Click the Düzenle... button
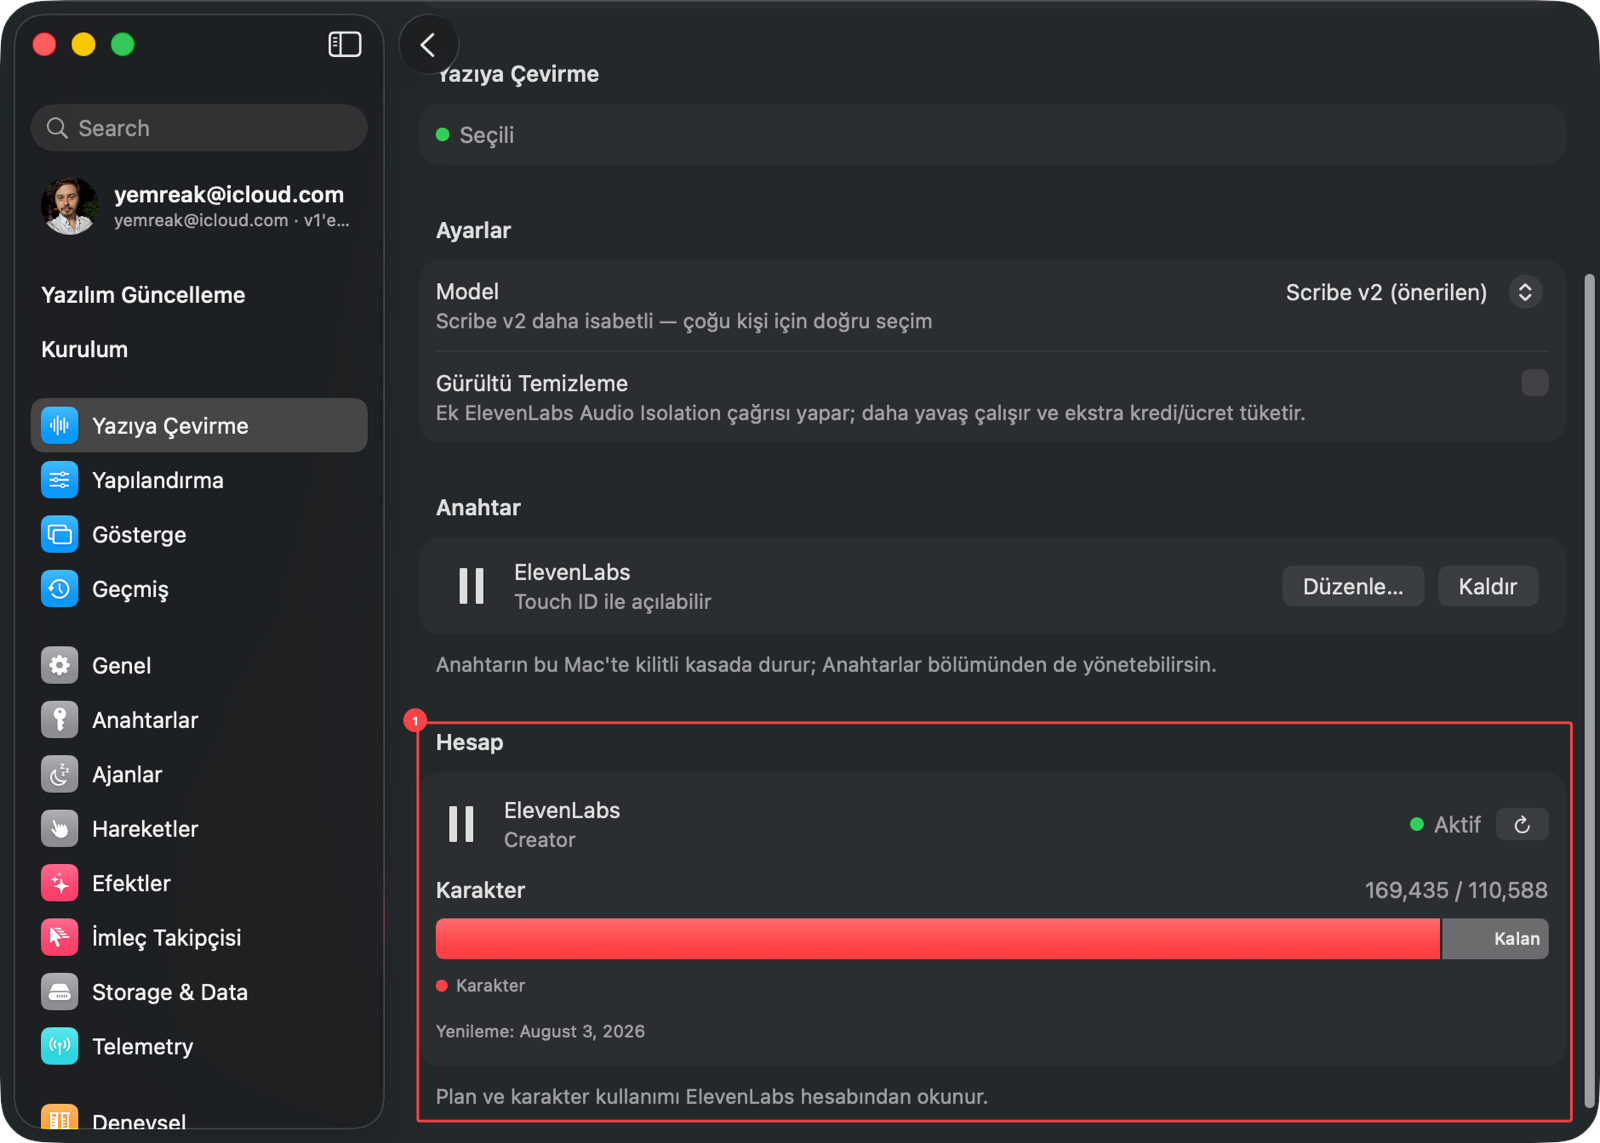 pyautogui.click(x=1353, y=586)
